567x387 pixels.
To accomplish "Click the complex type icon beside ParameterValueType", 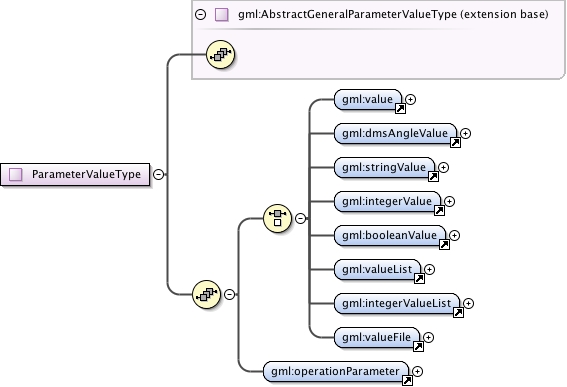I will 16,174.
